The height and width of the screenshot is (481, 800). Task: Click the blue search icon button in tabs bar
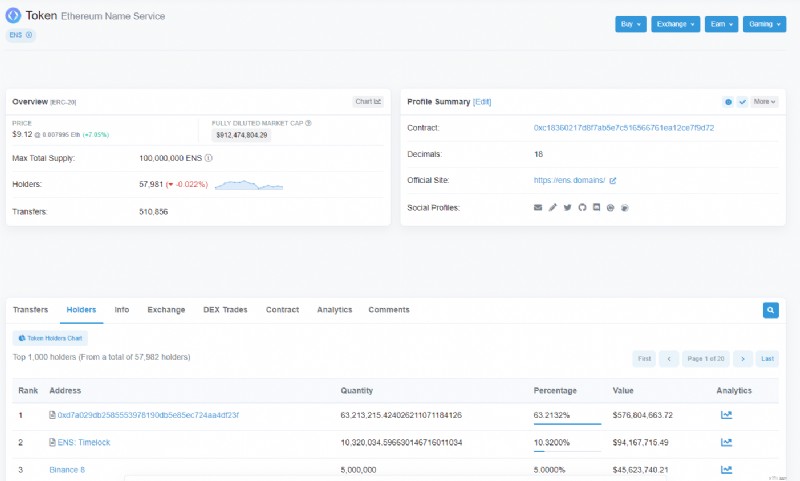[x=770, y=310]
